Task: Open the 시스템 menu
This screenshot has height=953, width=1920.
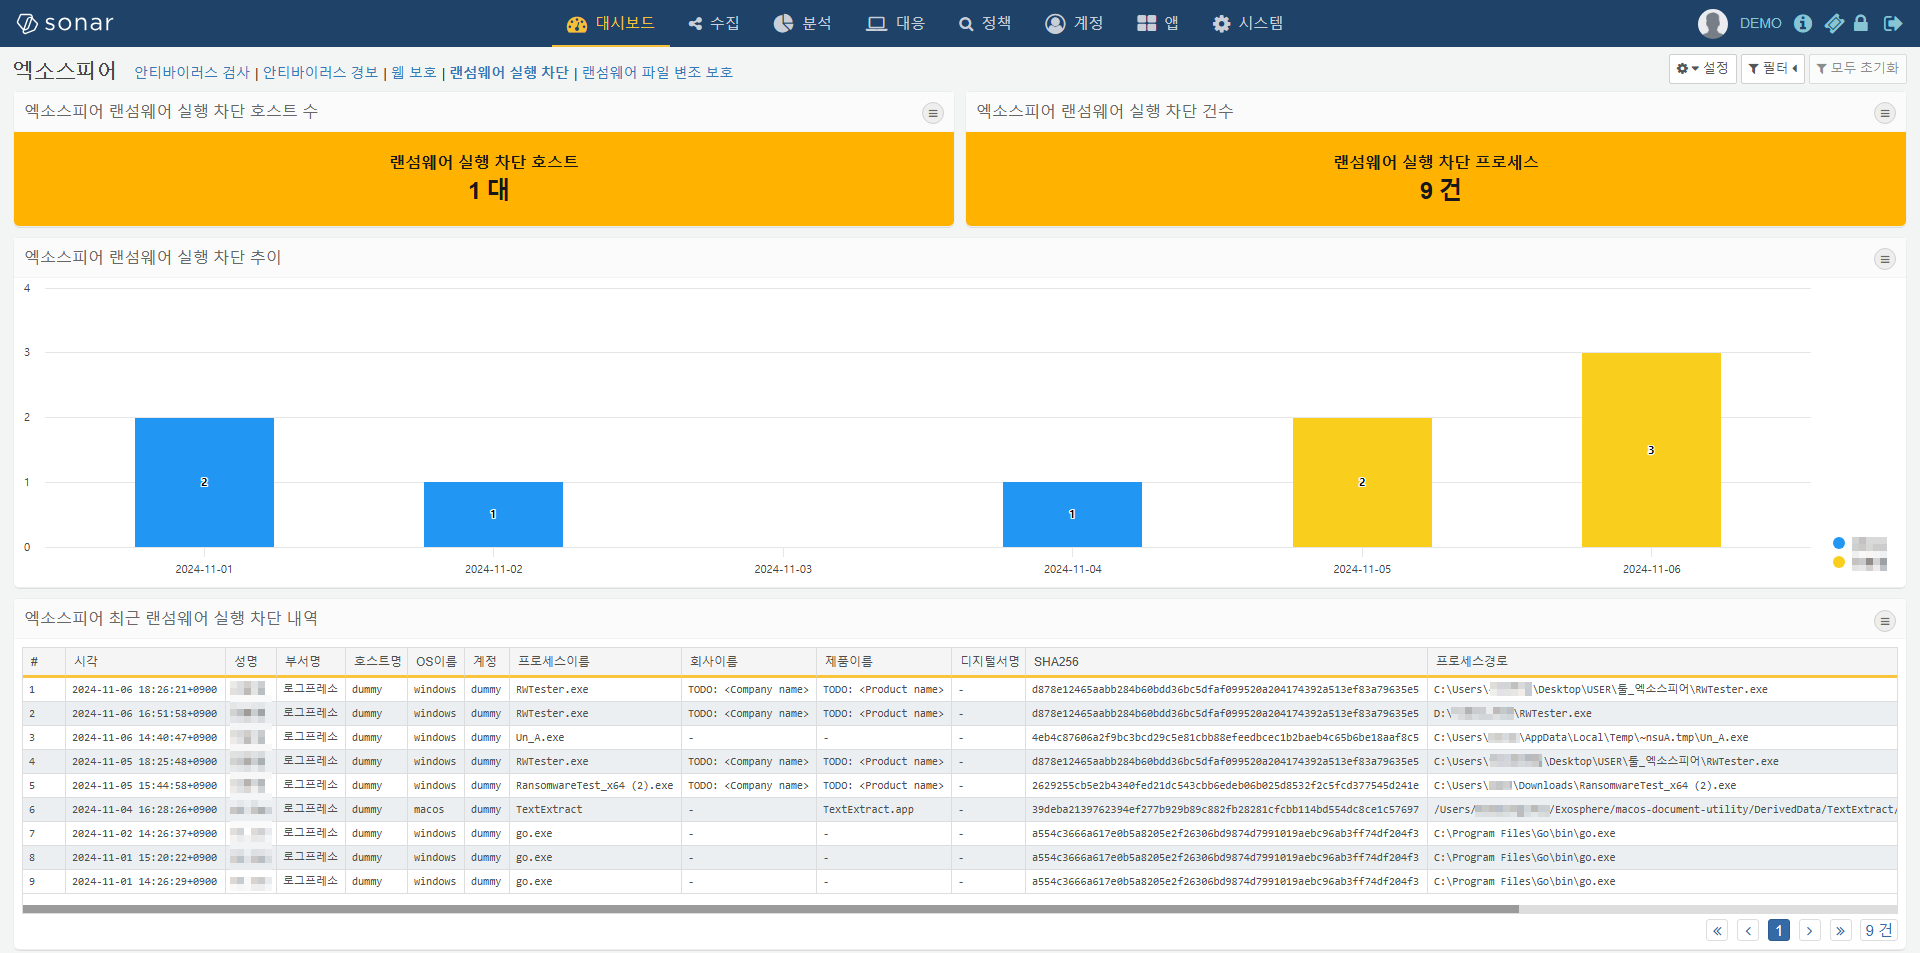Action: coord(1248,23)
